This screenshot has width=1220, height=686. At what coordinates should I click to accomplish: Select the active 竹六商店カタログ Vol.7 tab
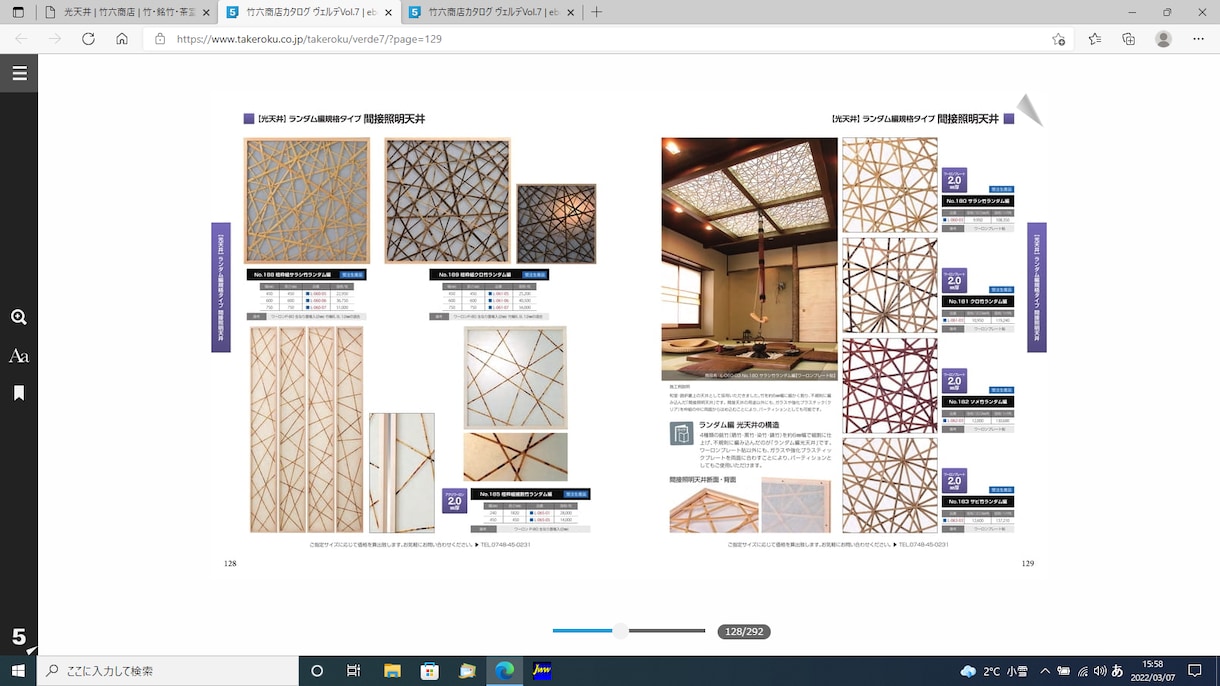tap(308, 12)
